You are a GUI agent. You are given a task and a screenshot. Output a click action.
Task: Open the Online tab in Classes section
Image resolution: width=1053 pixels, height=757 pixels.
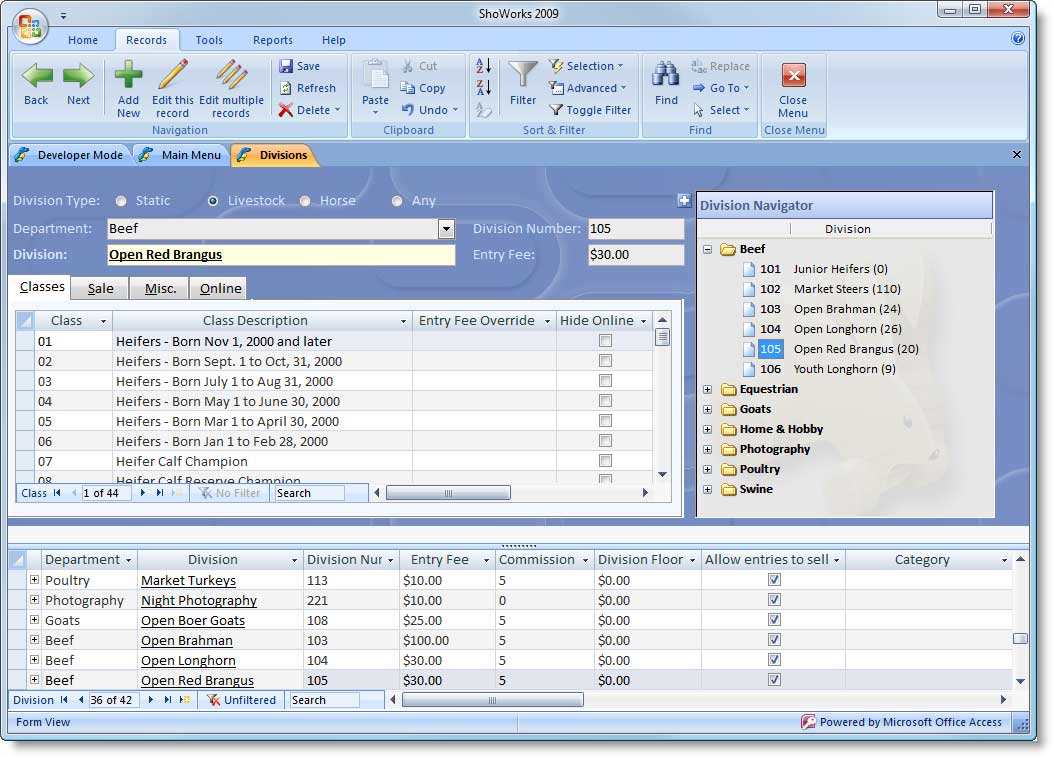pos(219,288)
